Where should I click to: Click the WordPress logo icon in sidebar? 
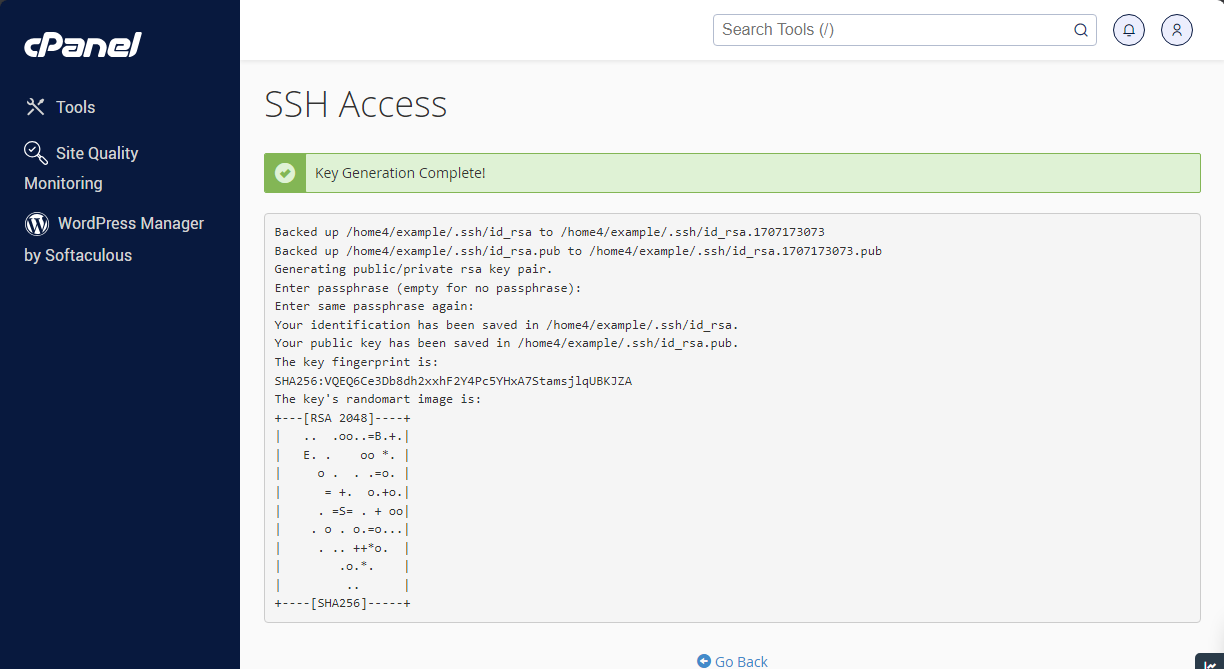pyautogui.click(x=36, y=223)
